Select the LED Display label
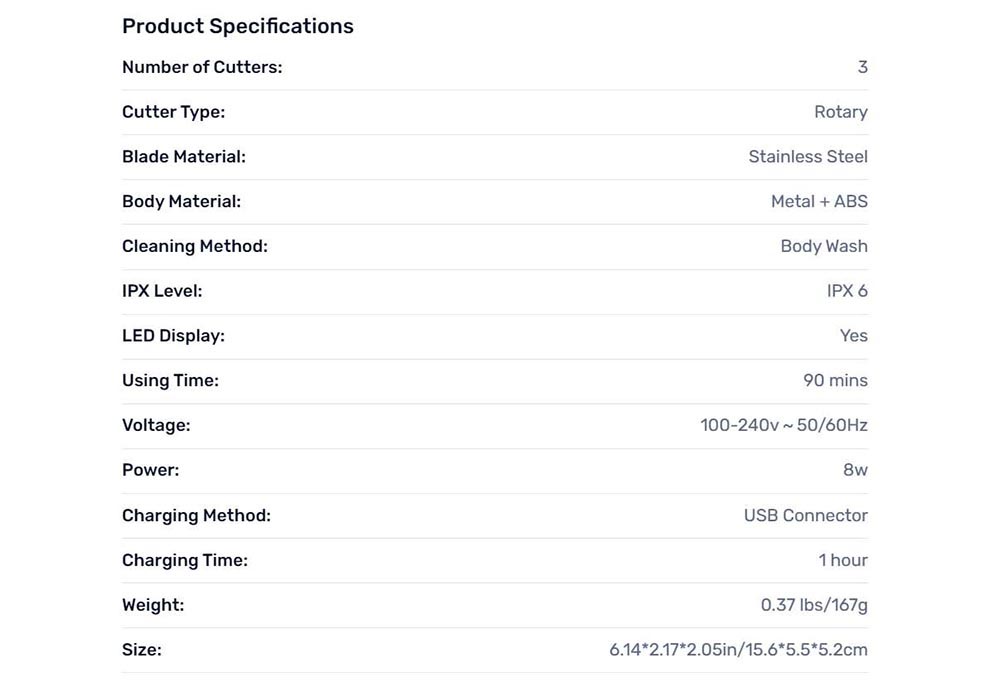 [x=173, y=336]
